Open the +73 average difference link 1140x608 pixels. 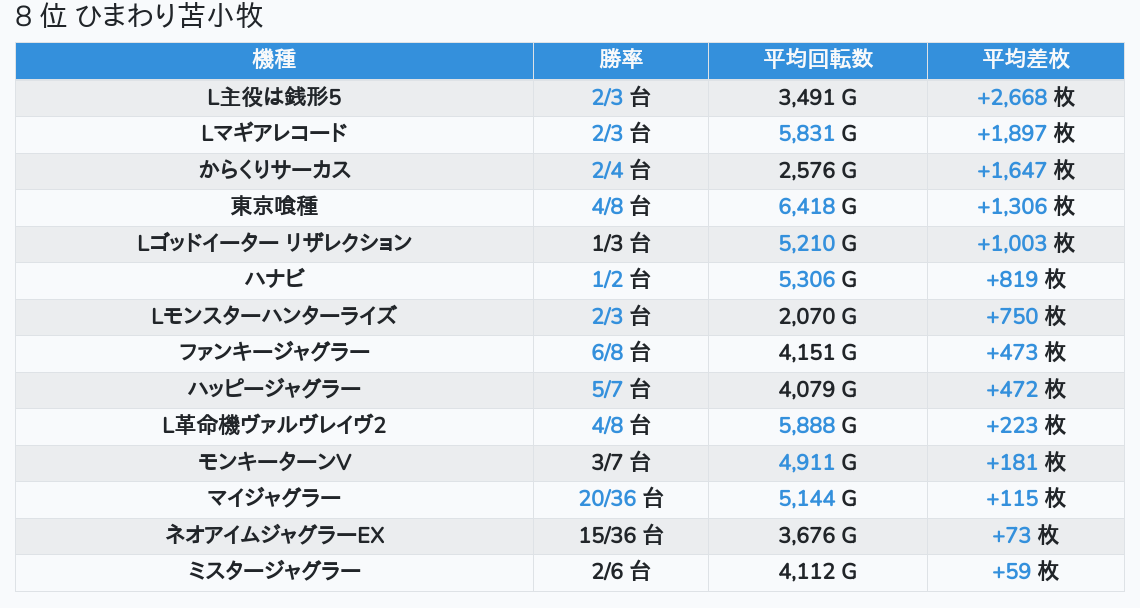pos(1011,536)
